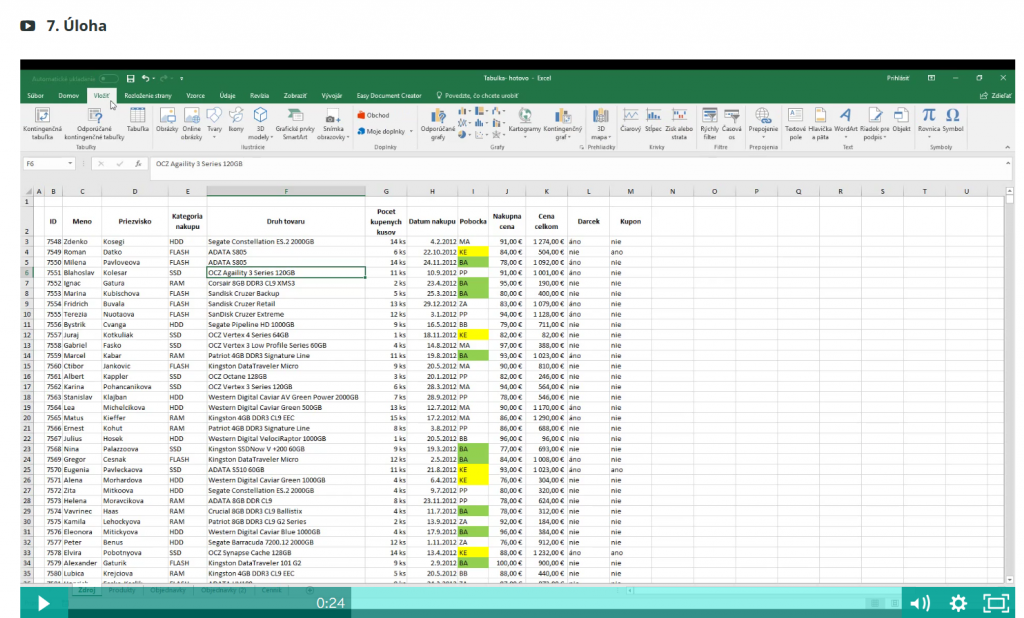Insert a Tabuľka from the ribbon

[x=137, y=120]
